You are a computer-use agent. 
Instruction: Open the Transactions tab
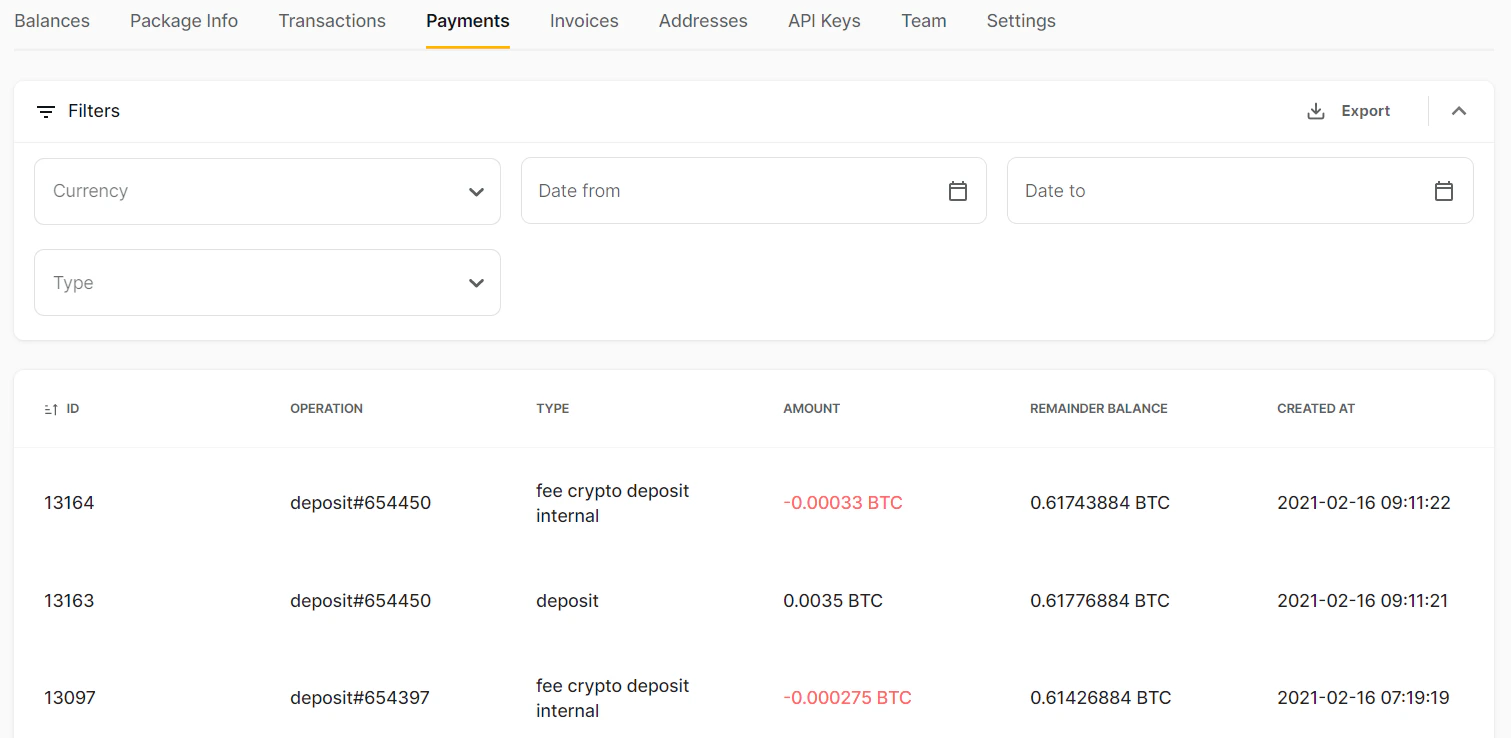[x=332, y=21]
